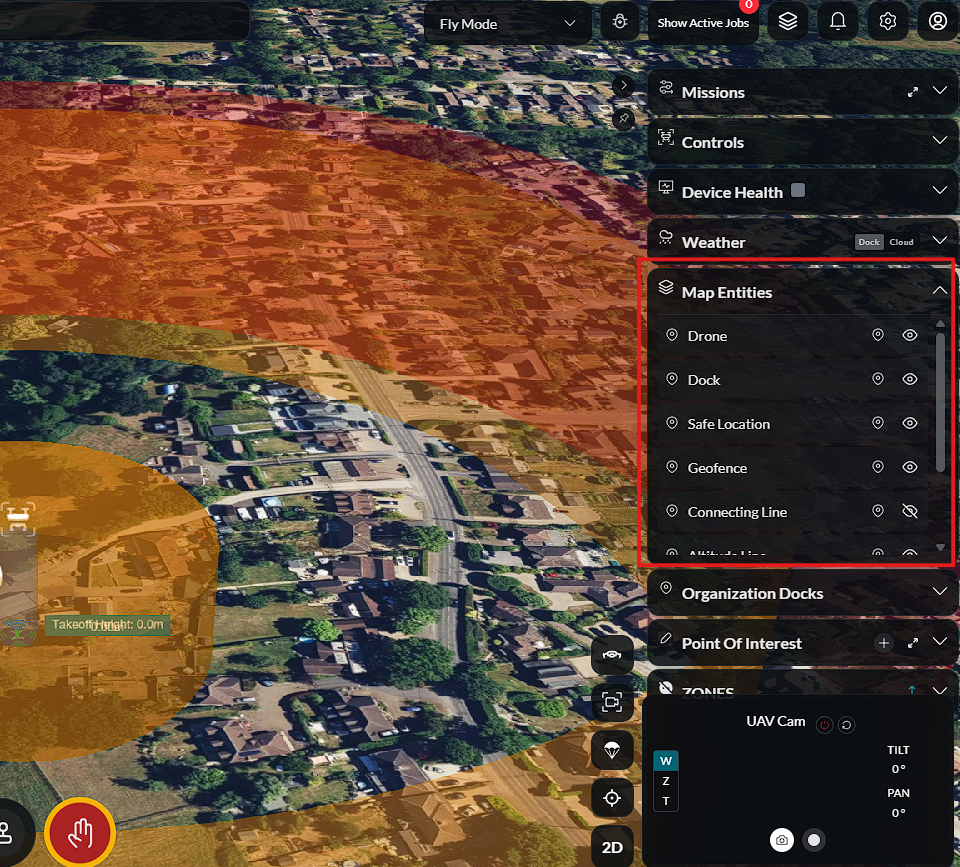Expand the Weather panel chevron

(x=939, y=241)
